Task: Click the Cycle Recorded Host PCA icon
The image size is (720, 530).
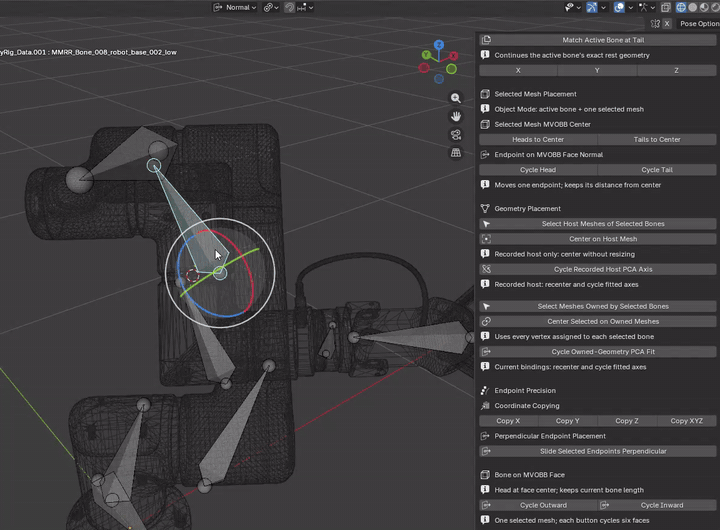Action: [486, 269]
